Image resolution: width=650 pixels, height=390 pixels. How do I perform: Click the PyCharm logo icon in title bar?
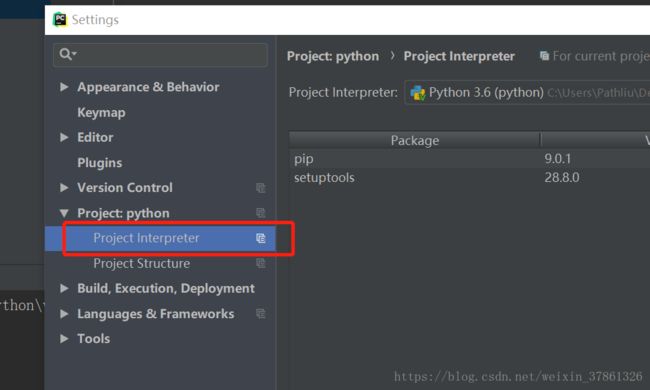tap(60, 19)
